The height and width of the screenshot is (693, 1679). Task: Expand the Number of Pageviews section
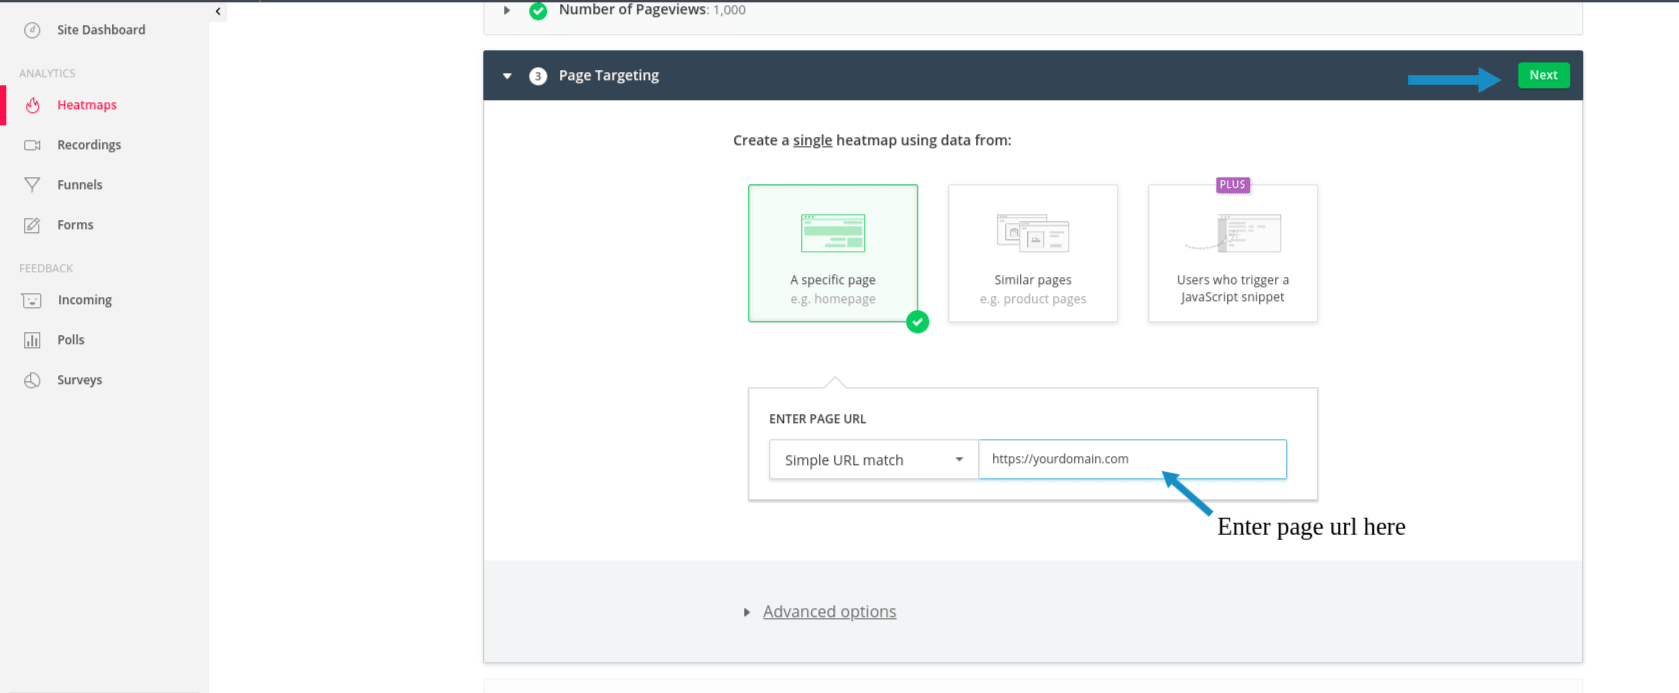pyautogui.click(x=507, y=10)
